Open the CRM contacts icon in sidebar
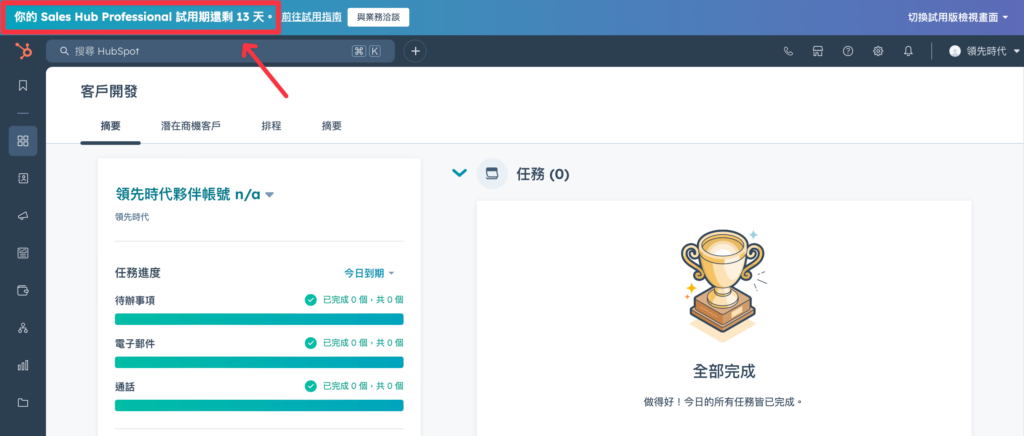 point(23,178)
